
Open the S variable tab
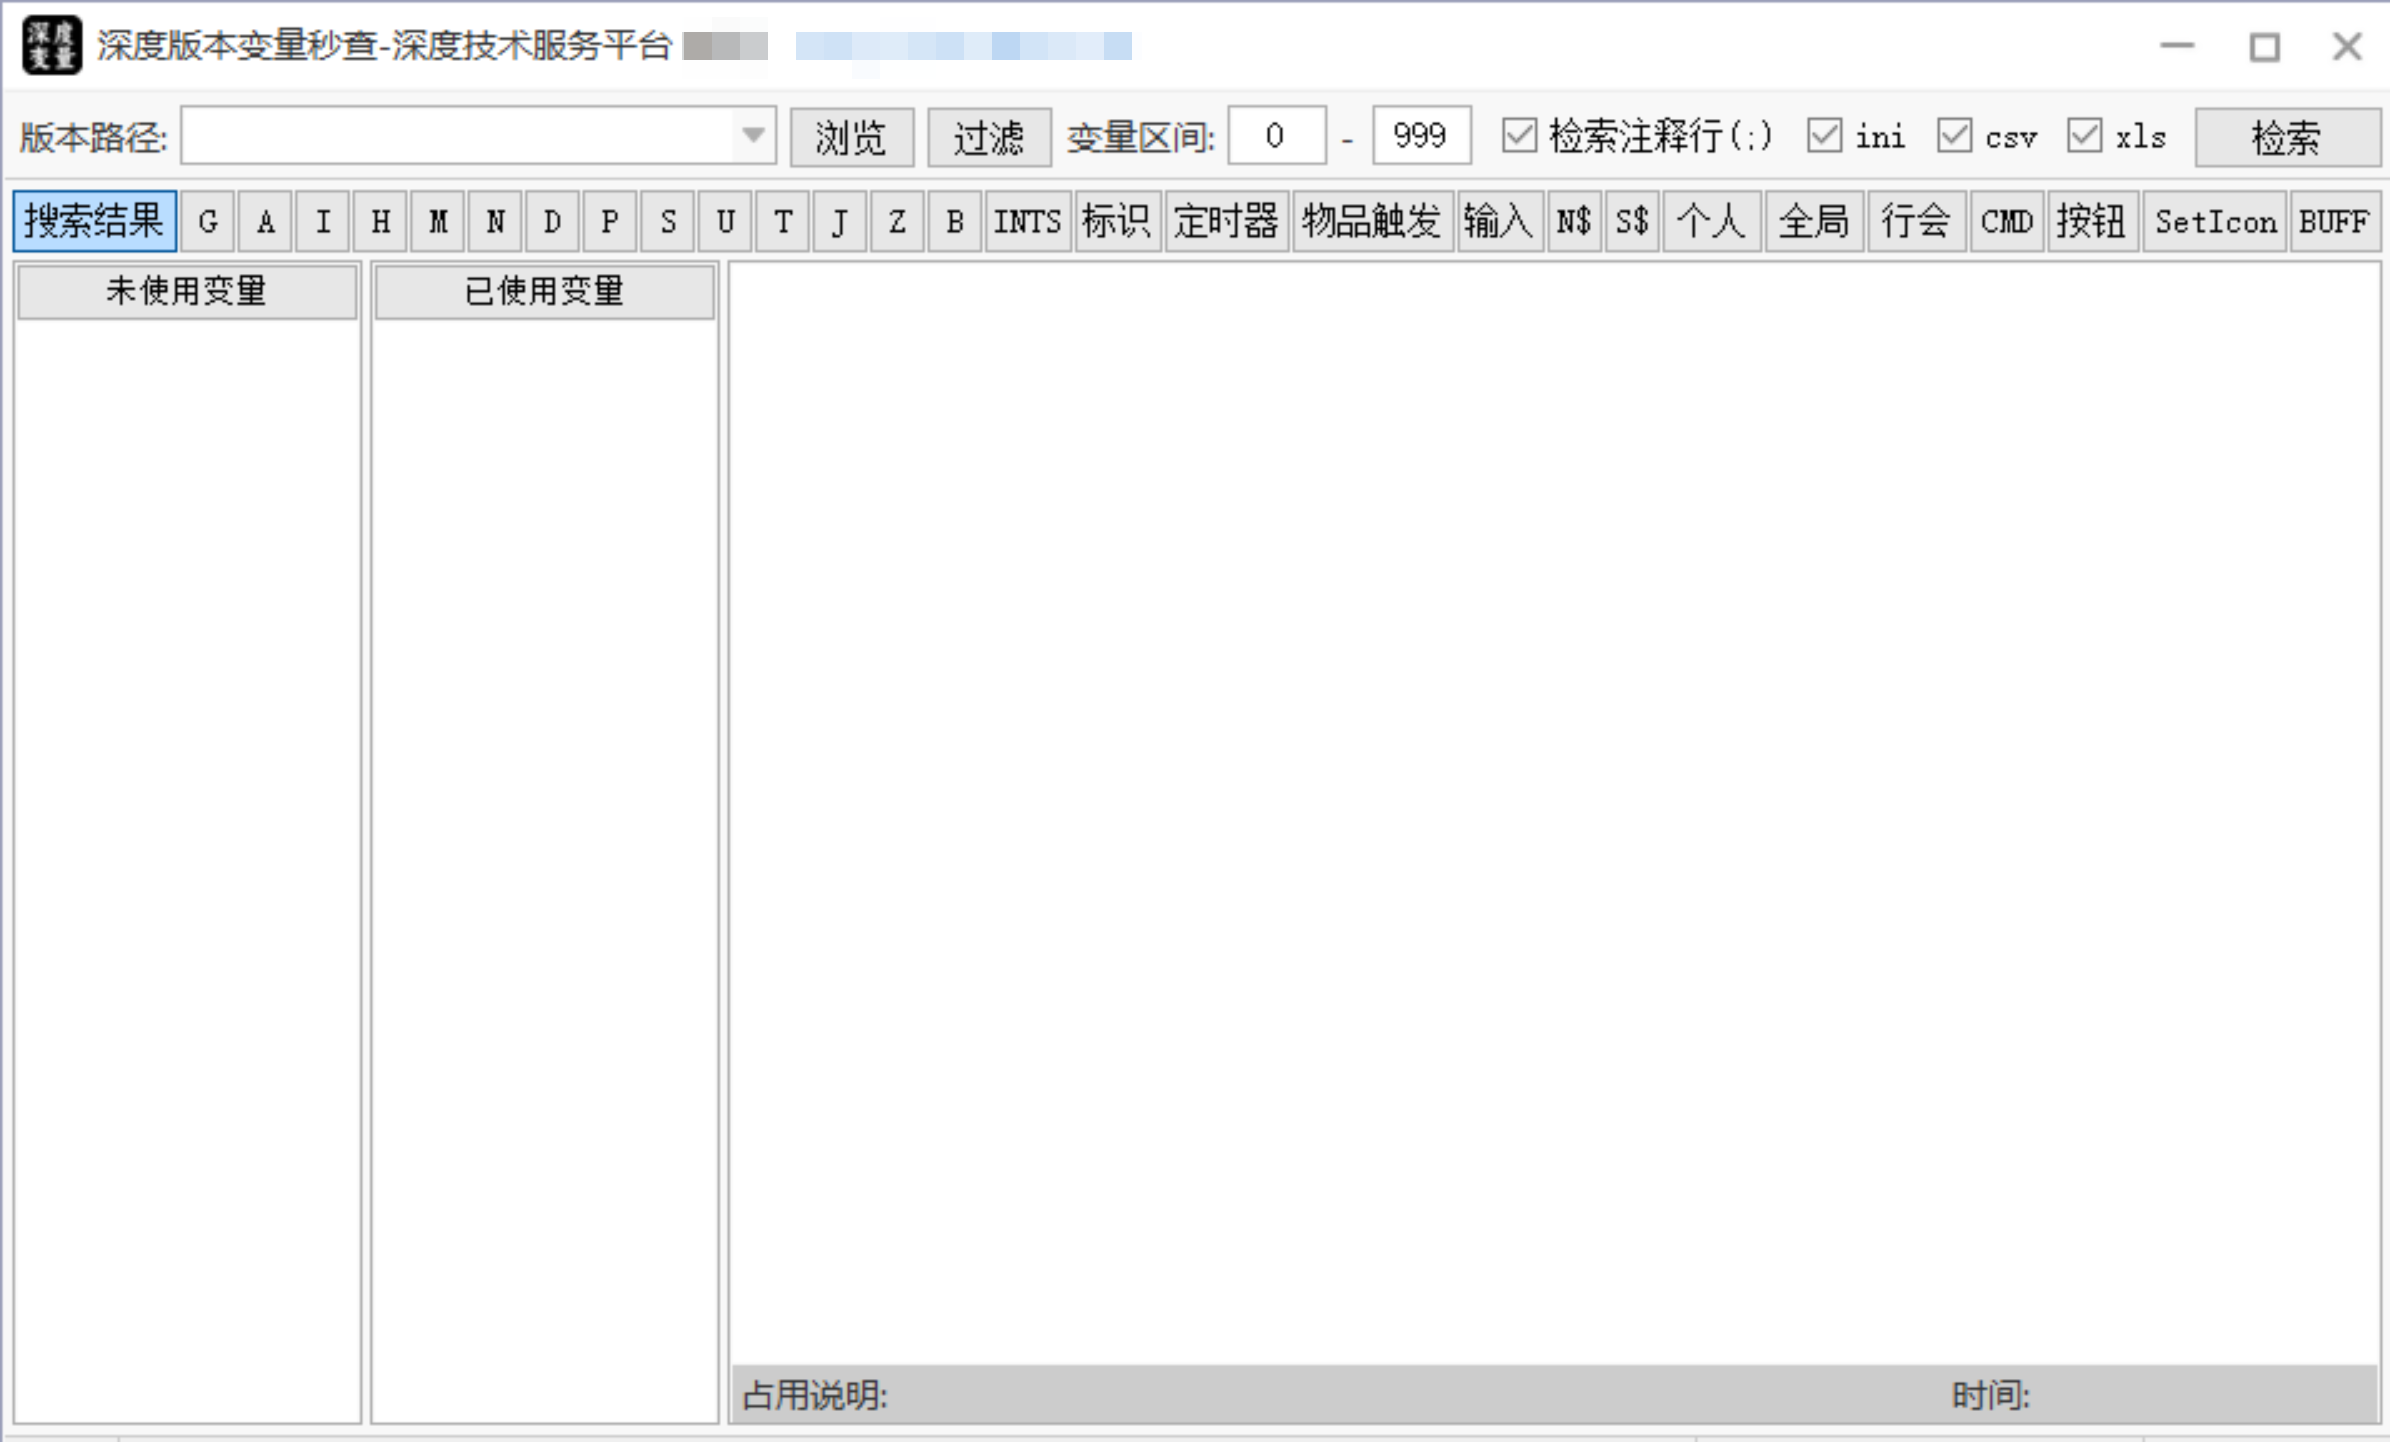[x=668, y=221]
